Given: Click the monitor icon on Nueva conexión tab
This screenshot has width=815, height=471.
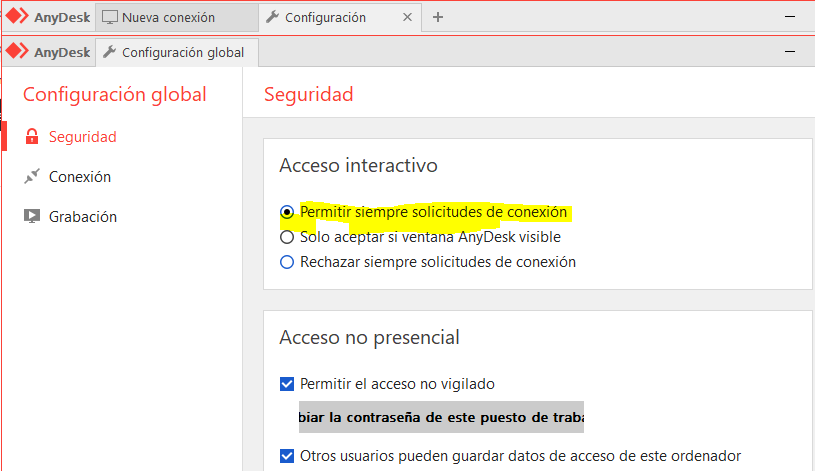Looking at the screenshot, I should click(x=110, y=17).
